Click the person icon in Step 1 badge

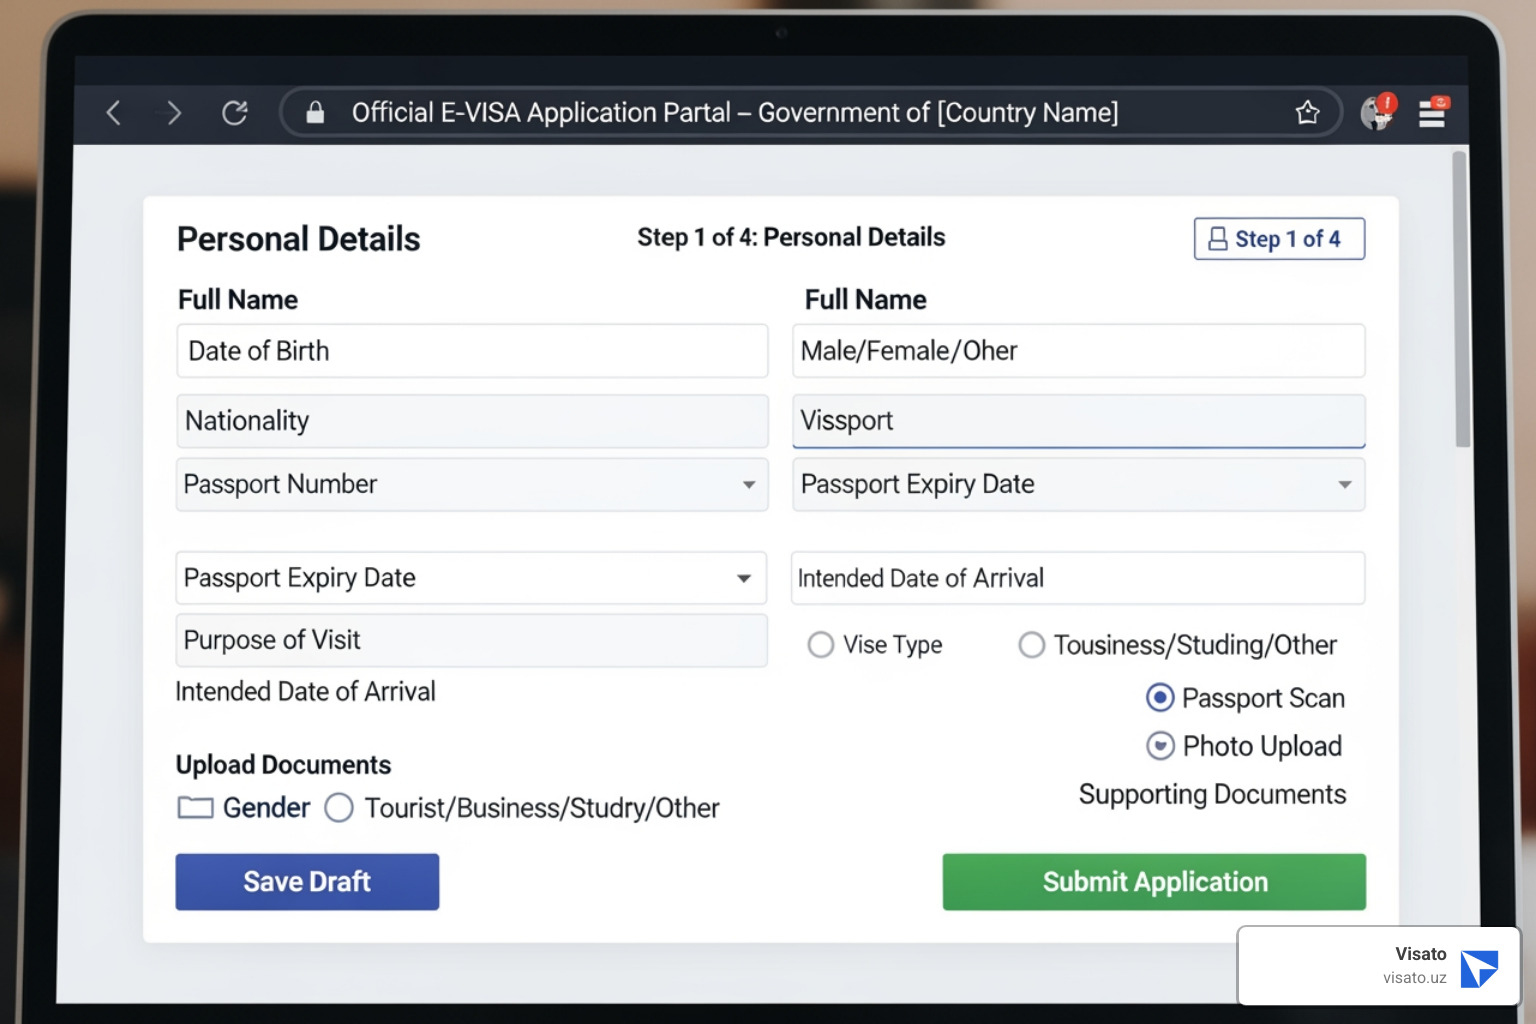coord(1216,238)
